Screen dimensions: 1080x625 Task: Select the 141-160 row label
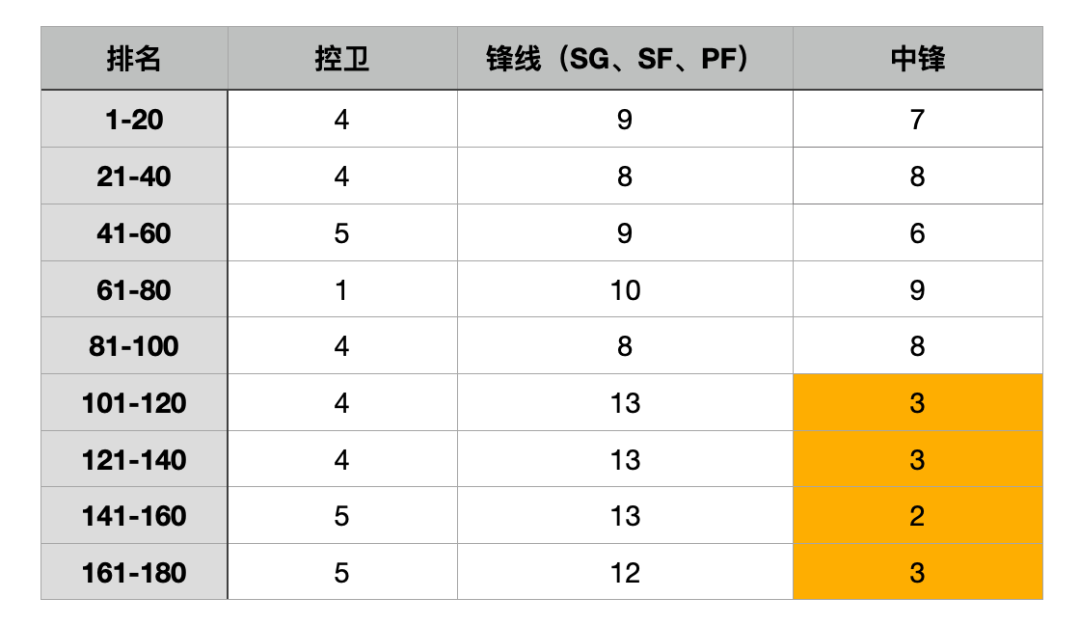point(134,515)
